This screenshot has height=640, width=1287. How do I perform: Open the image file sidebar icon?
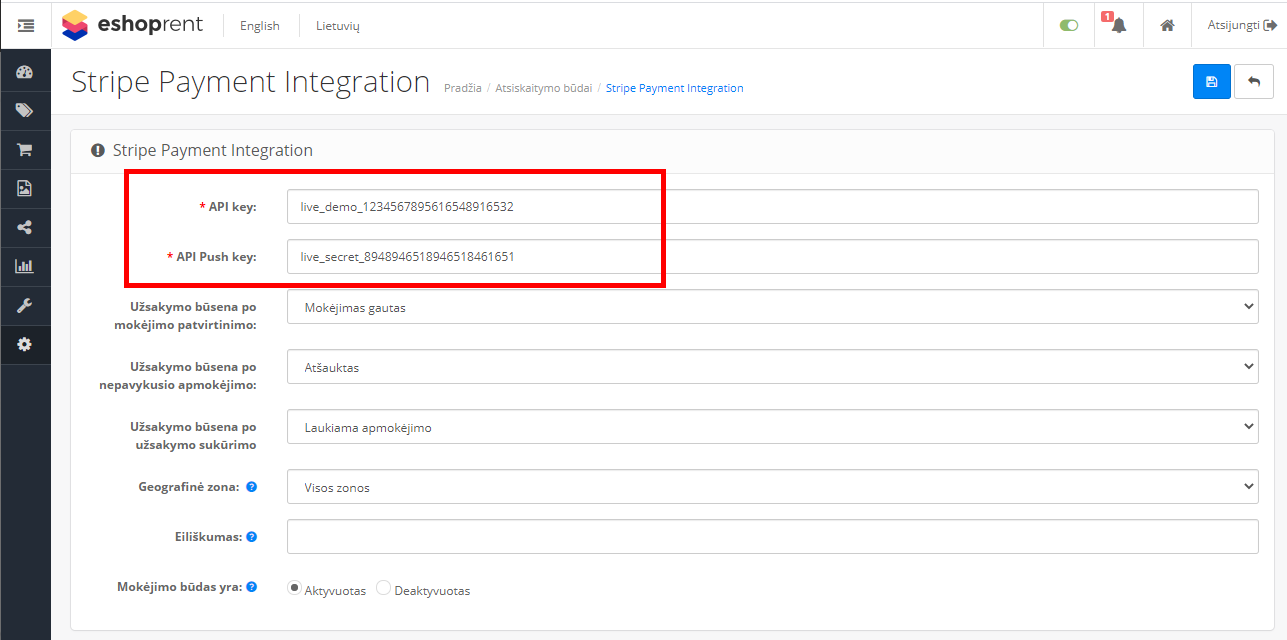point(25,188)
